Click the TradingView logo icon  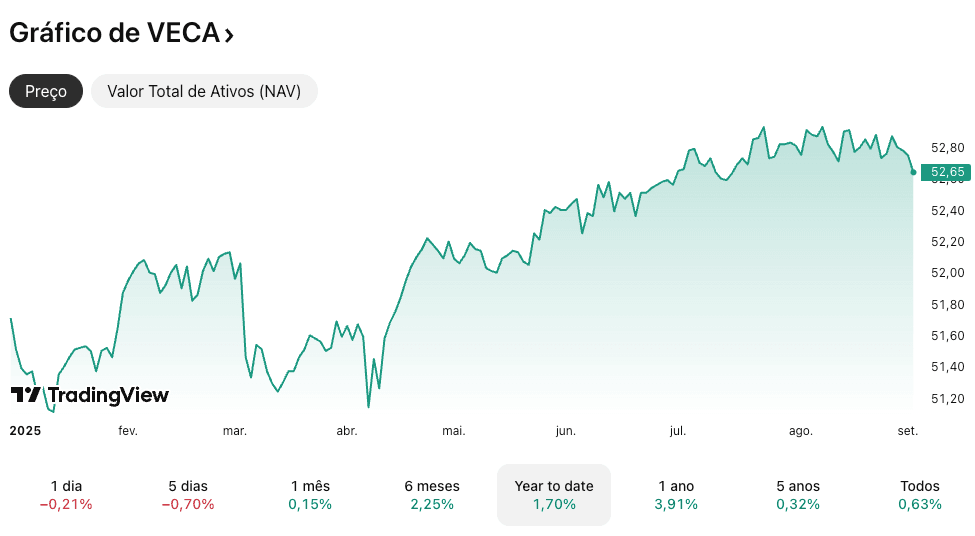26,395
